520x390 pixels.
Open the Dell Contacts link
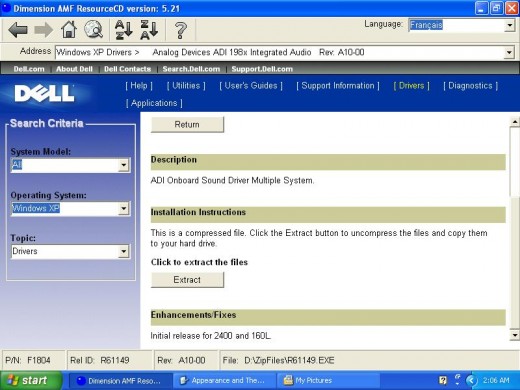[127, 69]
